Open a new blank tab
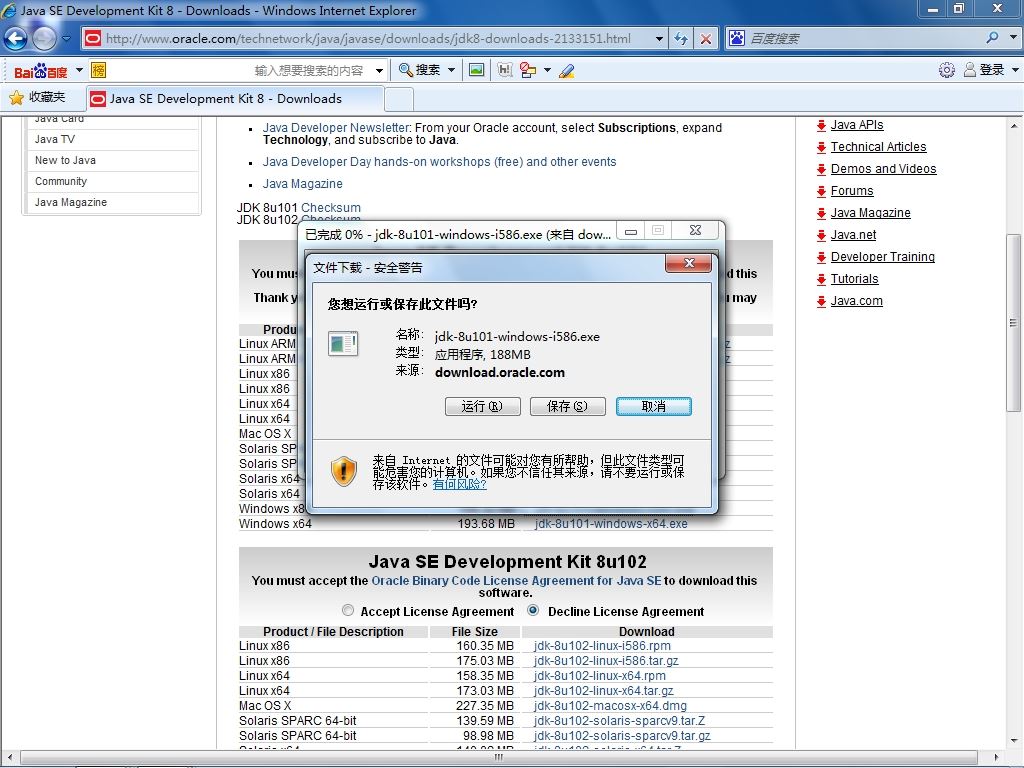Screen dimensions: 1024x768 click(399, 99)
